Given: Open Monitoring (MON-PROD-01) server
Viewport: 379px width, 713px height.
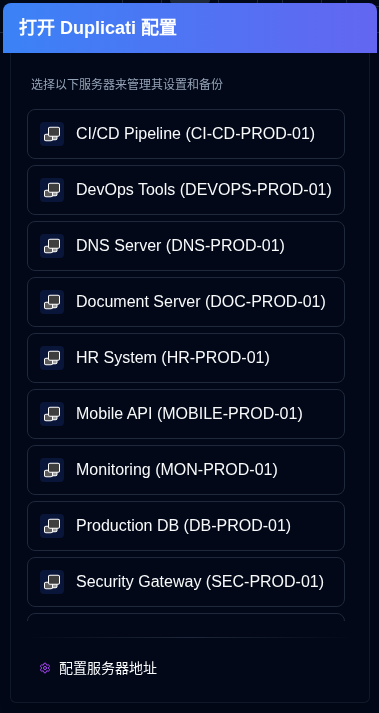Looking at the screenshot, I should pos(186,469).
